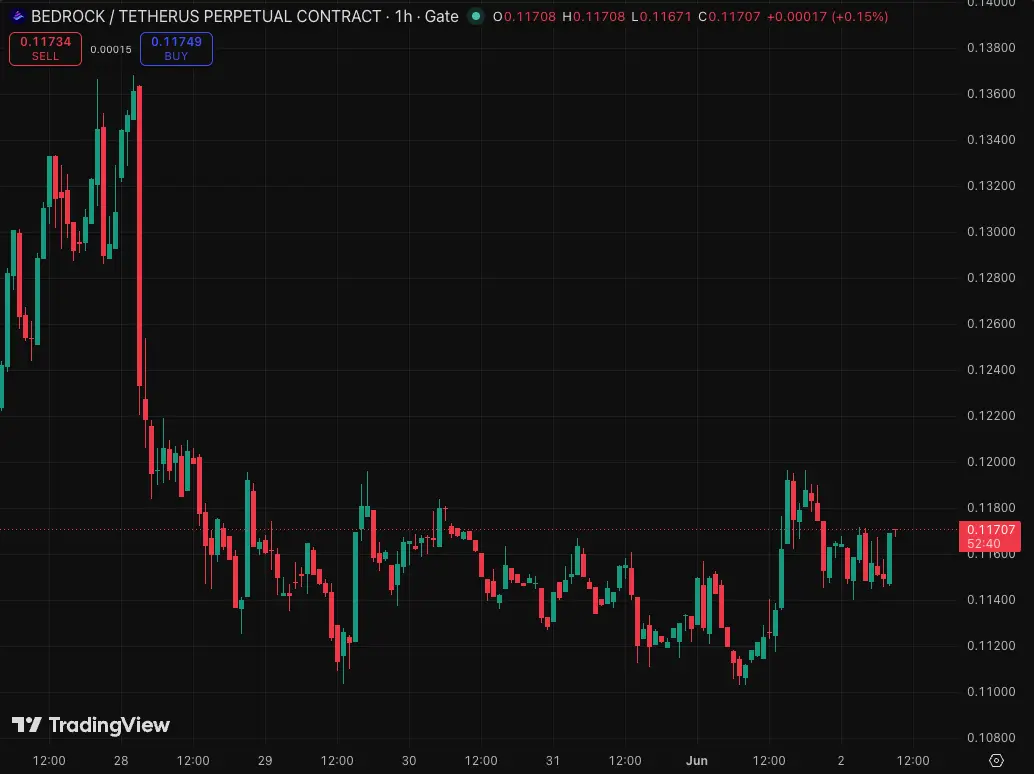Click the 30 date label on time axis
1034x774 pixels.
pos(409,760)
